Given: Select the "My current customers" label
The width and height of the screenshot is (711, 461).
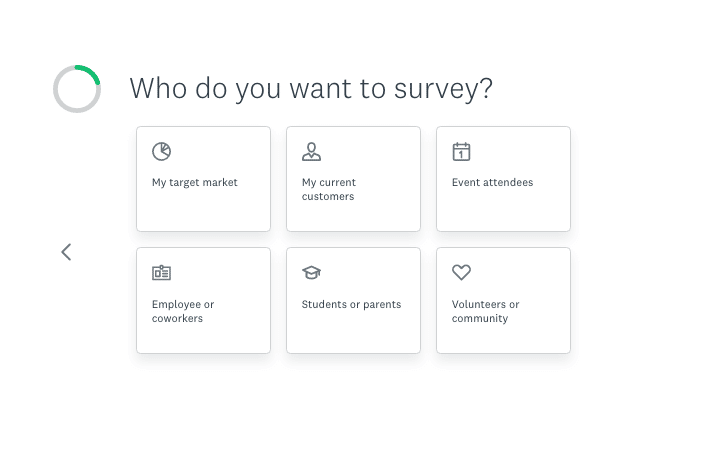Looking at the screenshot, I should click(x=329, y=190).
